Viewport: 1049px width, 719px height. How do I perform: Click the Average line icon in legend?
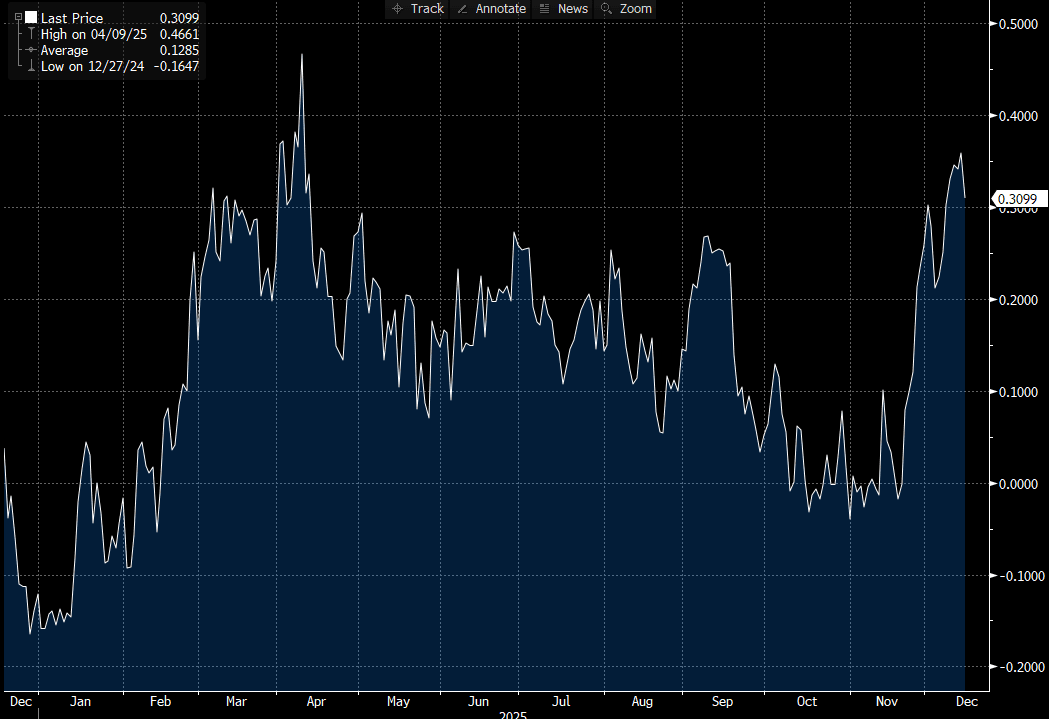click(x=31, y=50)
